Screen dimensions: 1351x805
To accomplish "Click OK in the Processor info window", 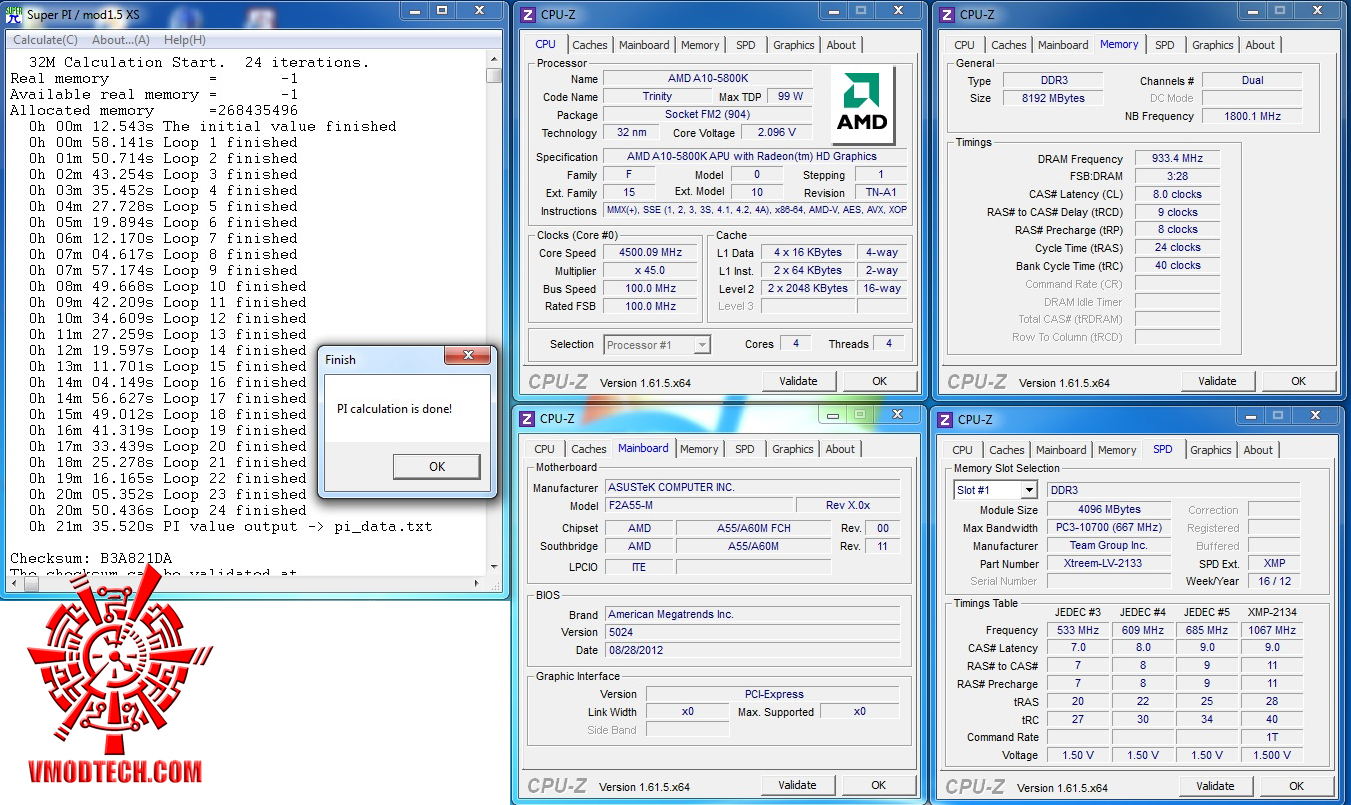I will (879, 381).
